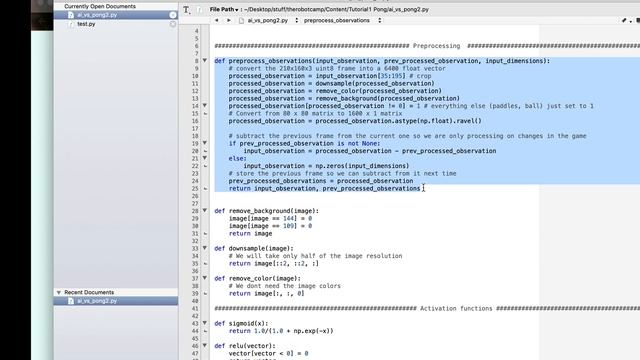Open the Text Options T icon menu
The image size is (640, 360).
187,10
